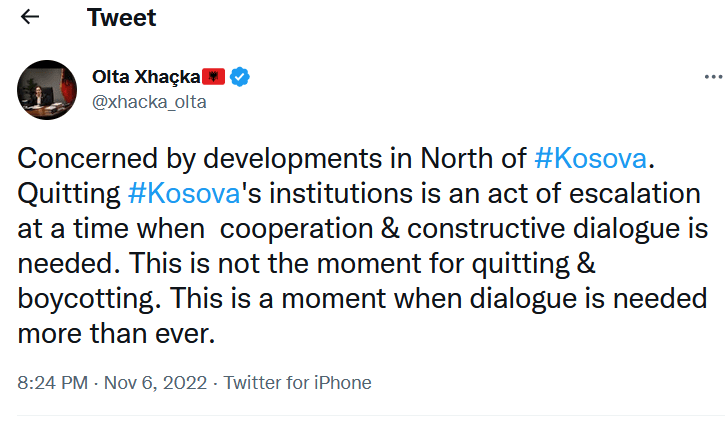Click the blue verified badge
Image resolution: width=726 pixels, height=441 pixels.
pyautogui.click(x=241, y=77)
